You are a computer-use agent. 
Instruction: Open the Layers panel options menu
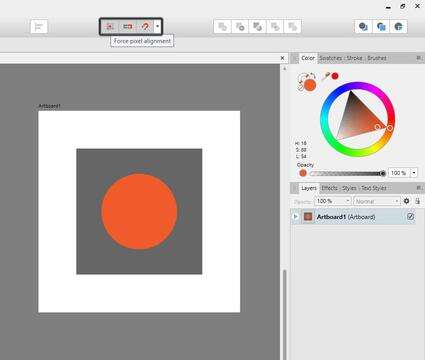[419, 188]
